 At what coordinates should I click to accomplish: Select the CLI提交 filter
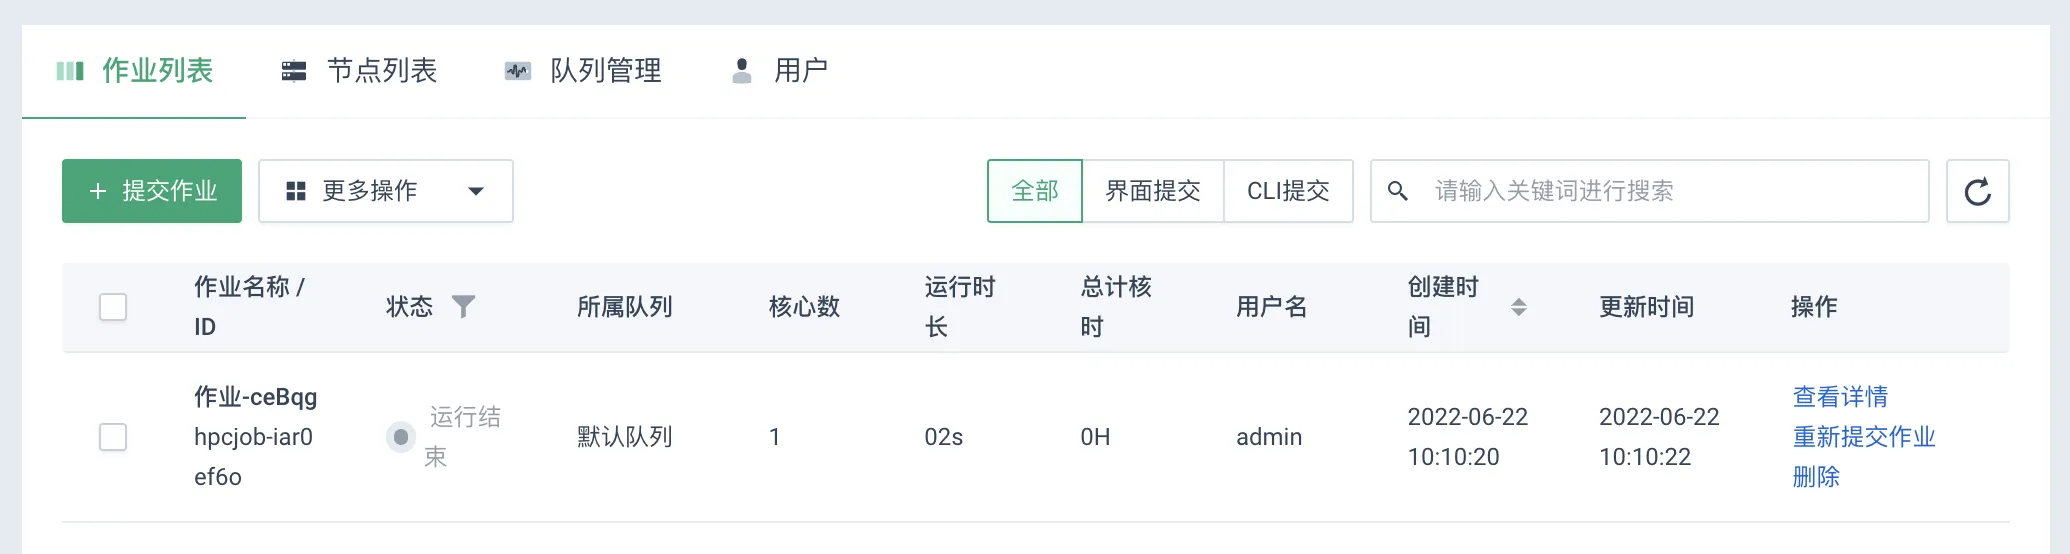click(1288, 191)
